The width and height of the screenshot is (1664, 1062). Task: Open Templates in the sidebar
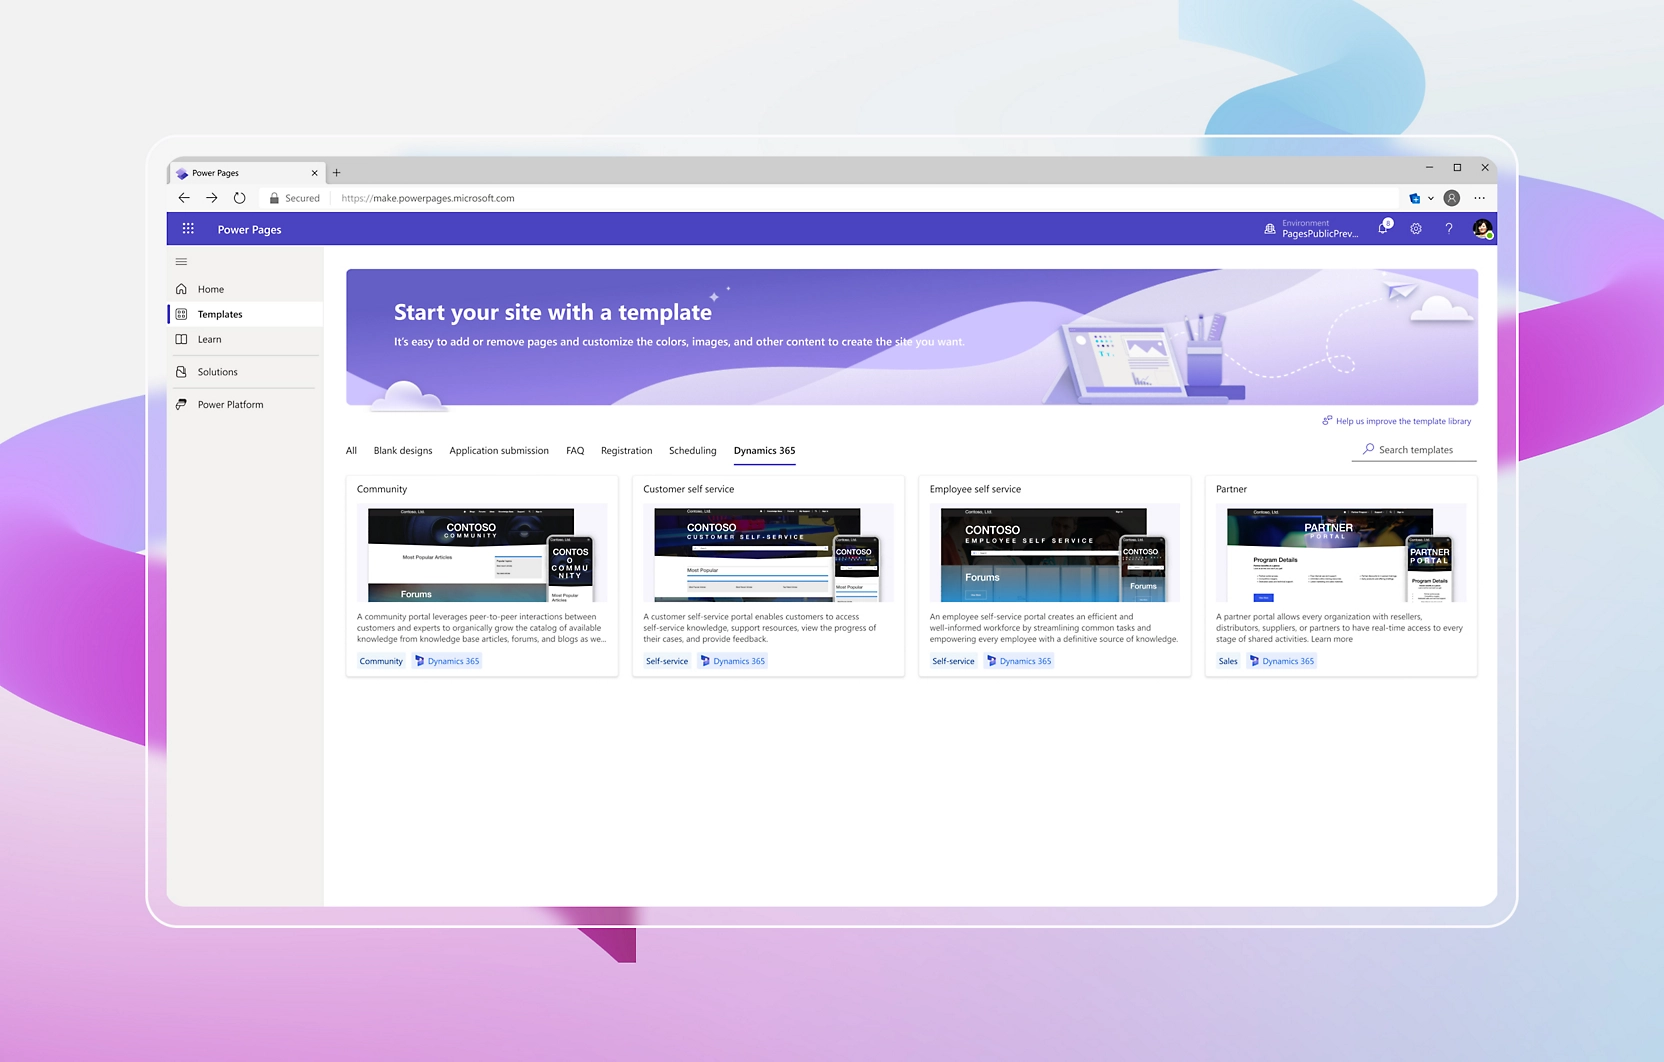pos(245,314)
